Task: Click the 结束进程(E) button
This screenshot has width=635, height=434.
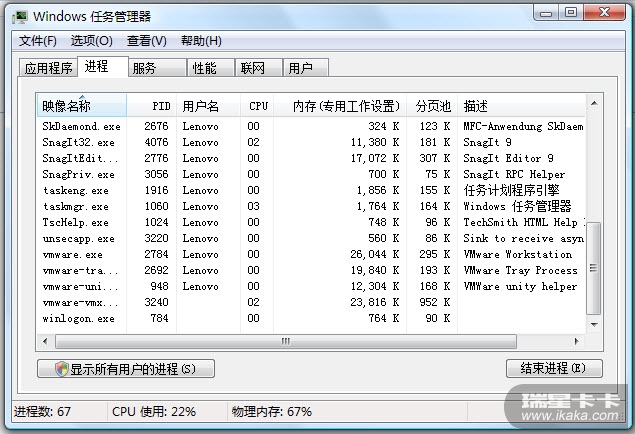Action: click(x=554, y=368)
